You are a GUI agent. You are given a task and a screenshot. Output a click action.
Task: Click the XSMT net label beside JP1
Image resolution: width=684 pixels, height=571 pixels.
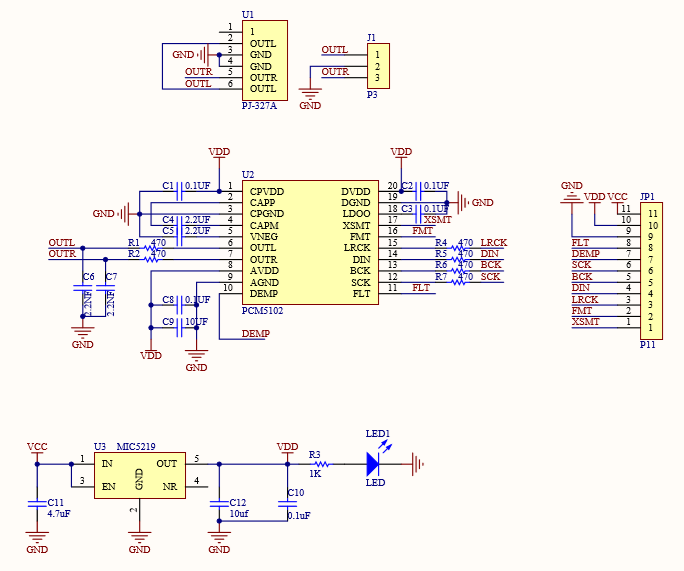(x=585, y=322)
